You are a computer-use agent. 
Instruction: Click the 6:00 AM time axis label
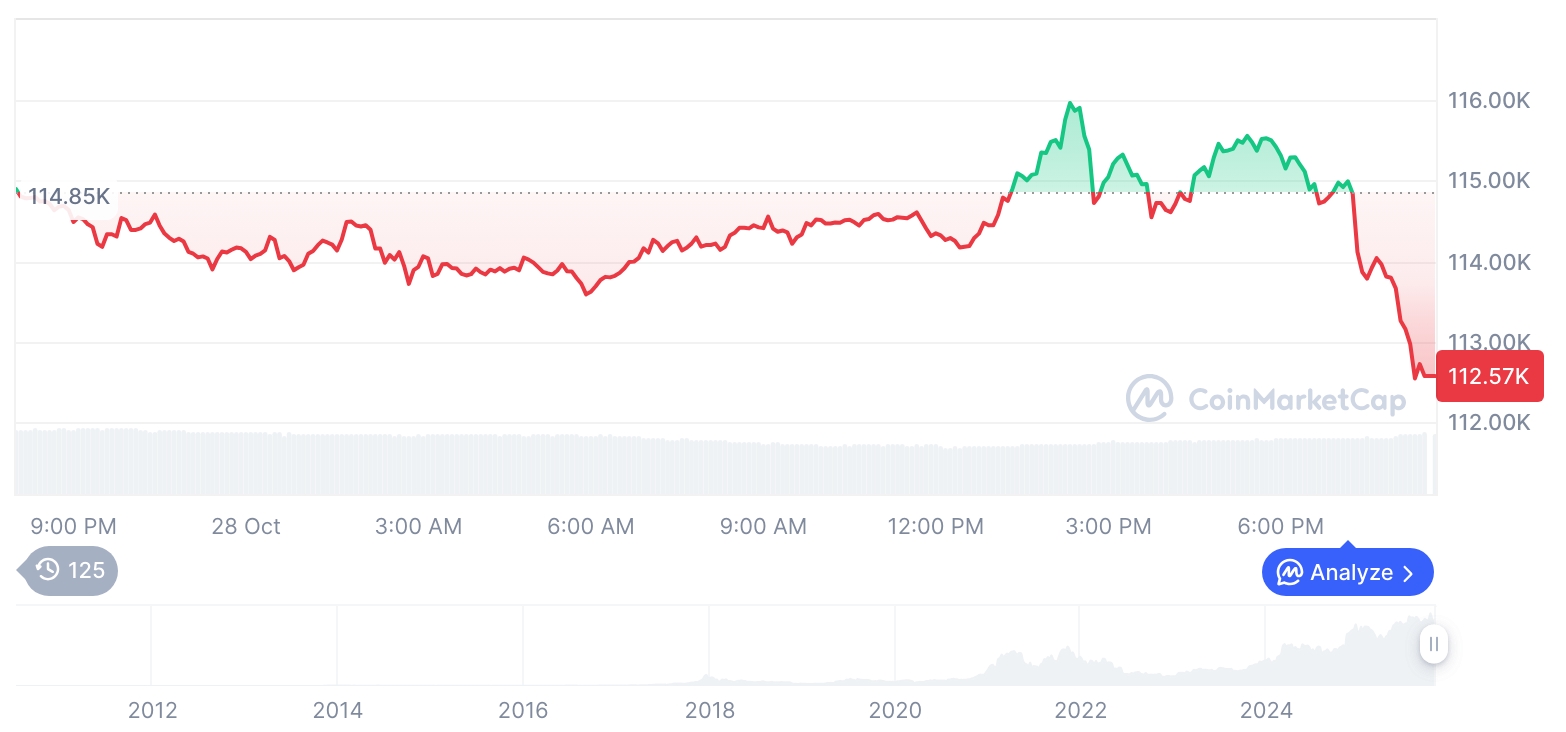pos(590,526)
